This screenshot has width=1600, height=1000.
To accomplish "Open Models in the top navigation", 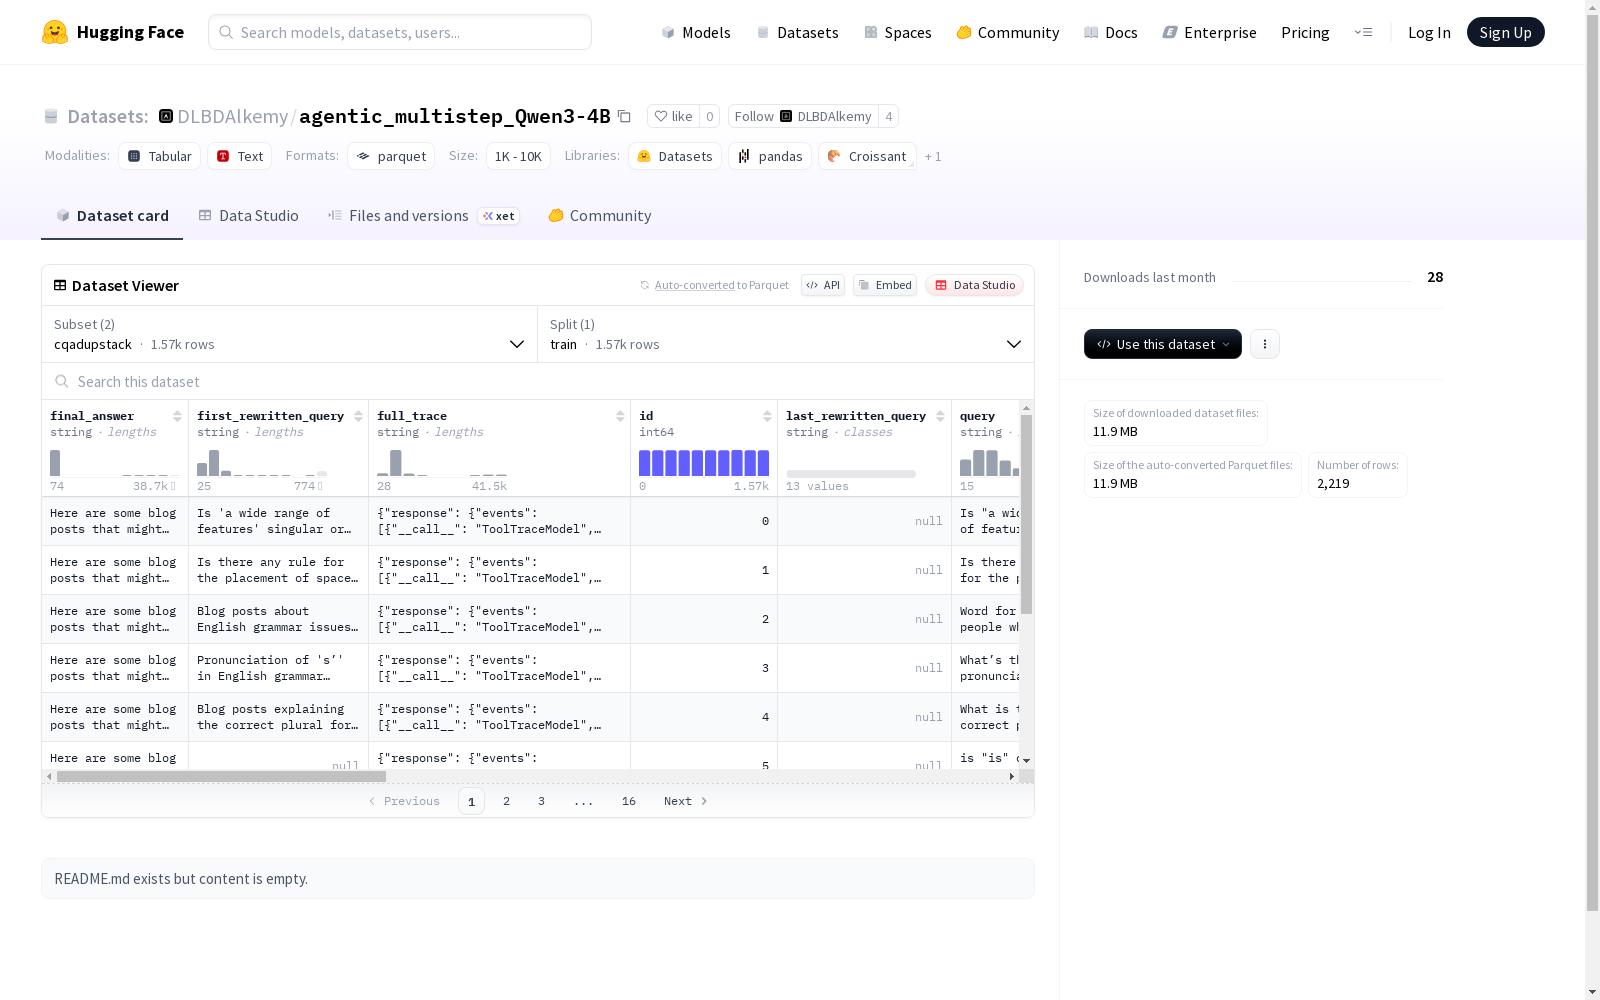I will tap(696, 32).
